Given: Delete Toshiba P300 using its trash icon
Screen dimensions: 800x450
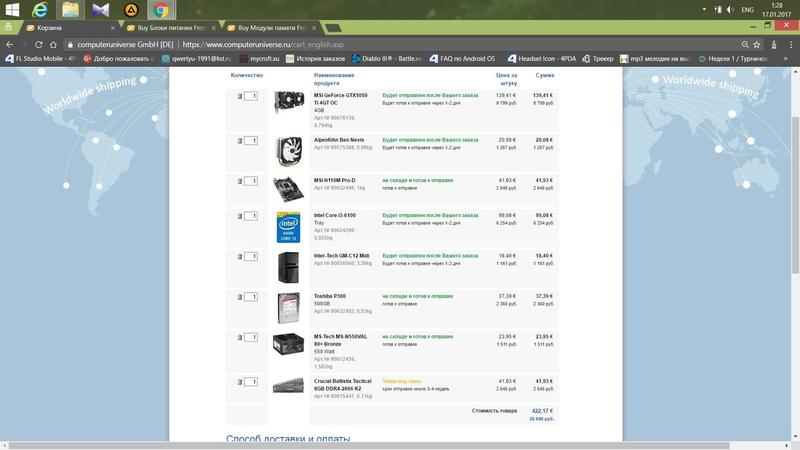Looking at the screenshot, I should (240, 297).
